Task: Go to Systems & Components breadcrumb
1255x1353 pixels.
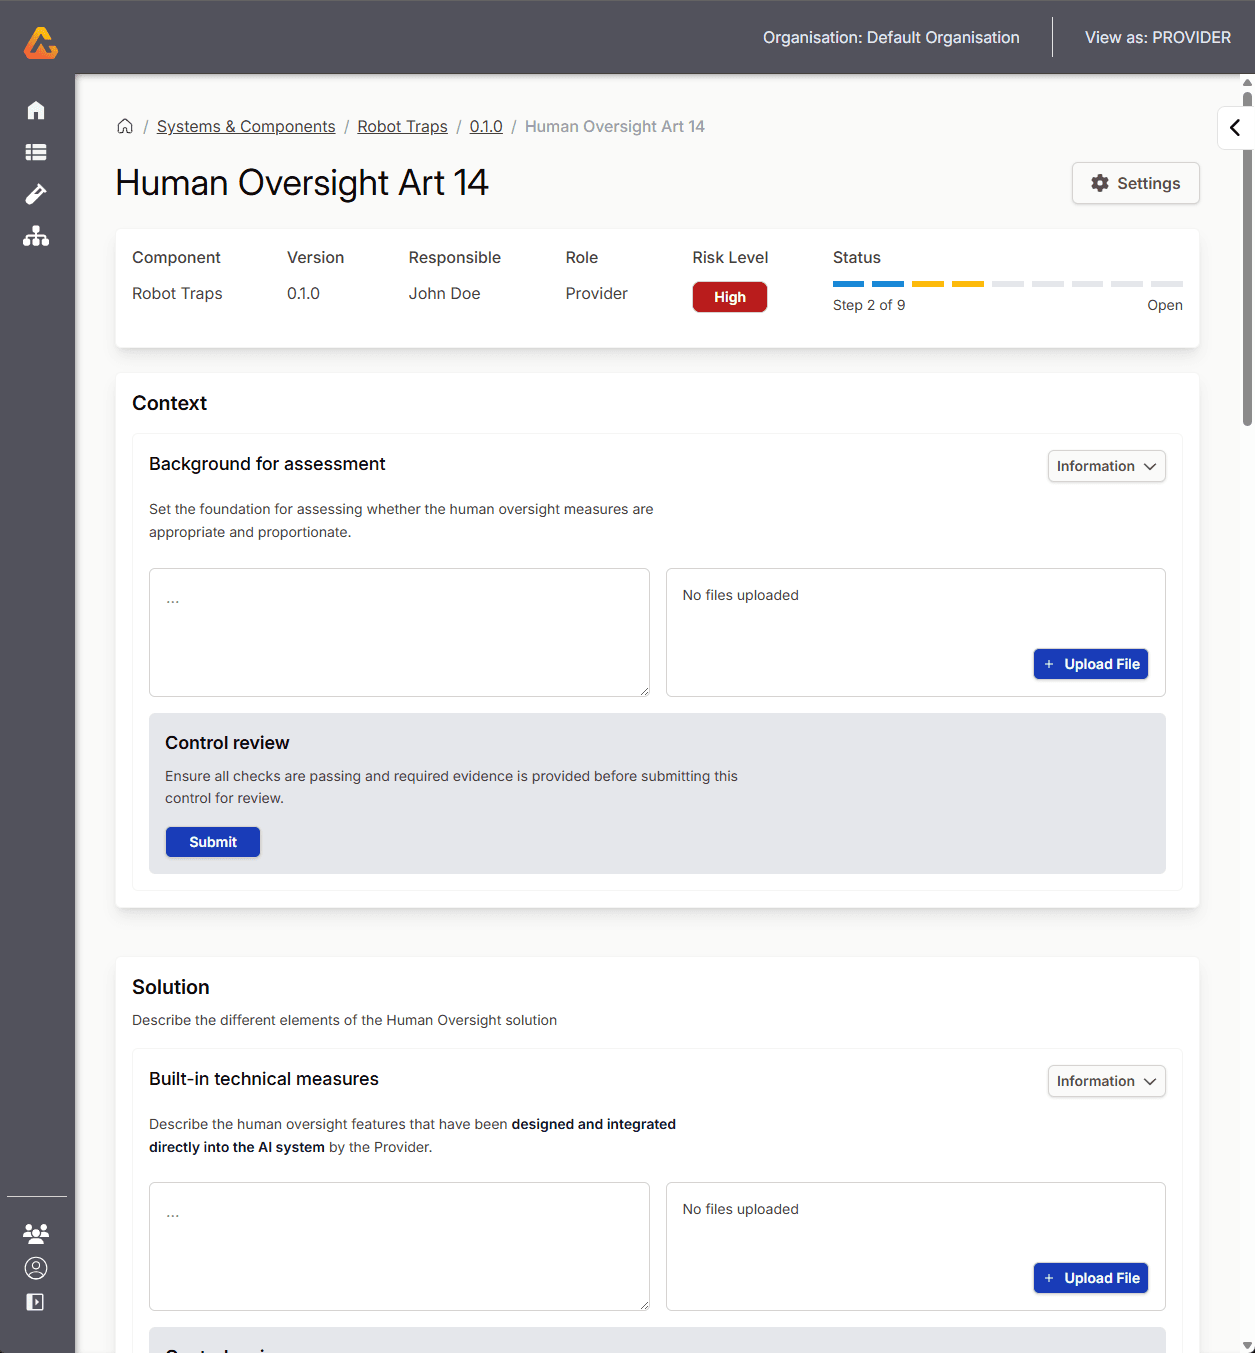Action: [x=246, y=126]
